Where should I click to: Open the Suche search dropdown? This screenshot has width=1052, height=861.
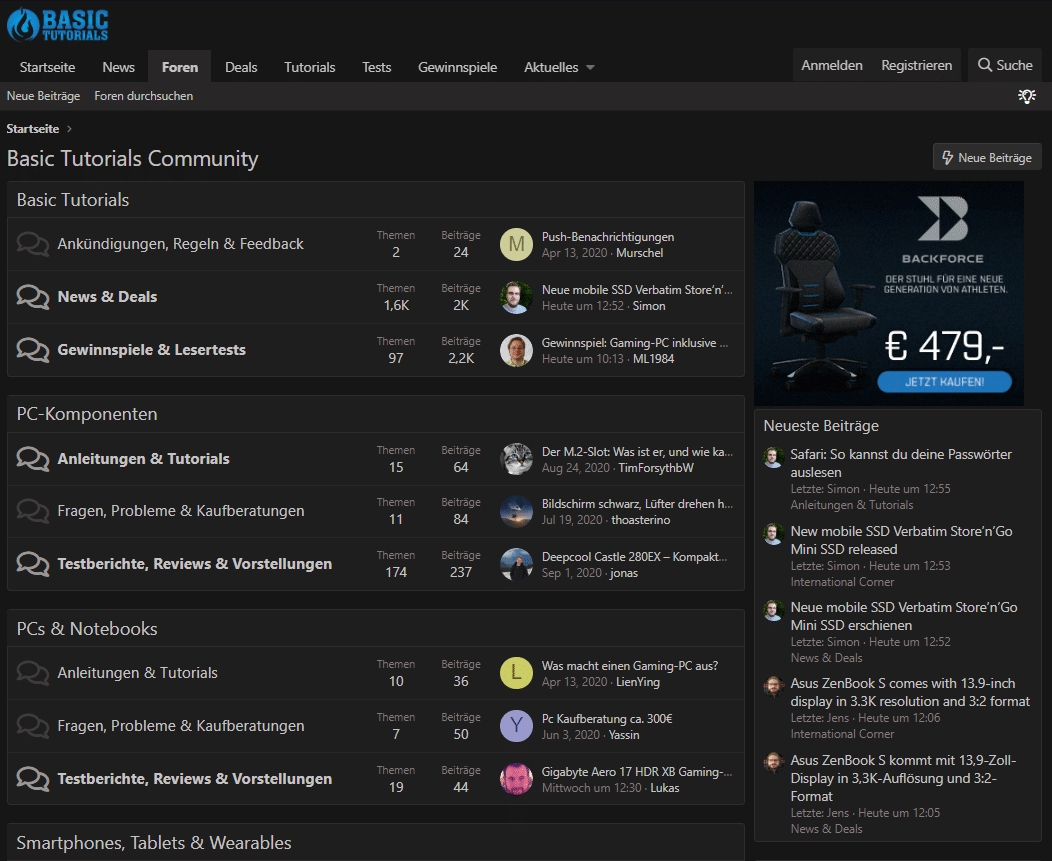tap(1005, 65)
